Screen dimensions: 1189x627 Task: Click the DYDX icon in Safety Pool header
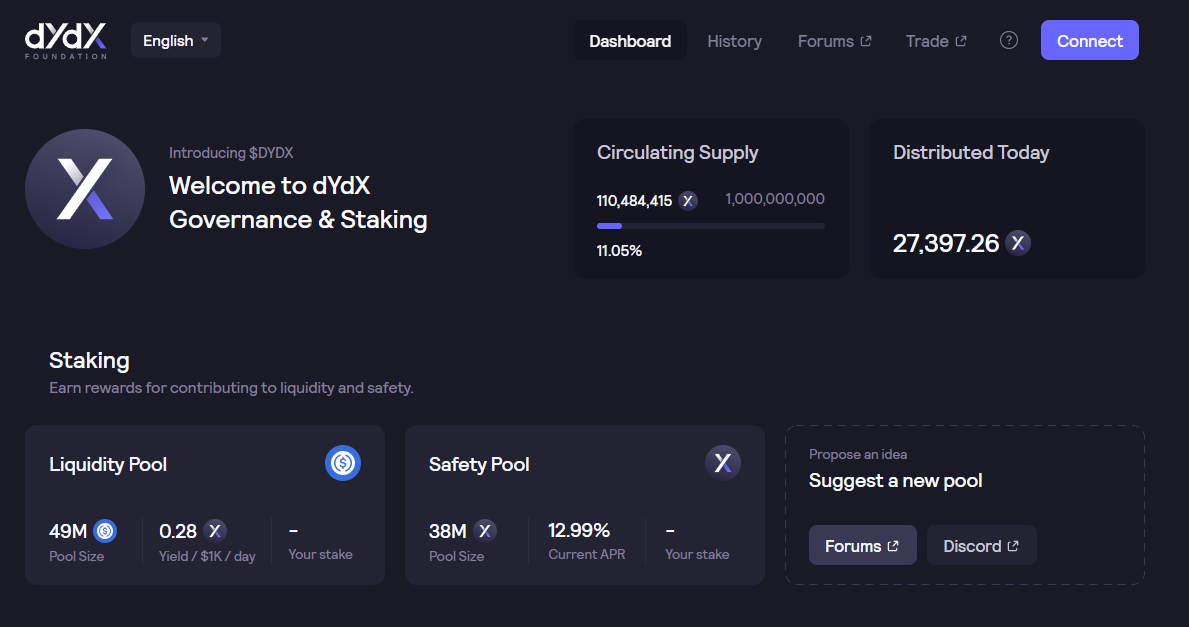(x=723, y=463)
